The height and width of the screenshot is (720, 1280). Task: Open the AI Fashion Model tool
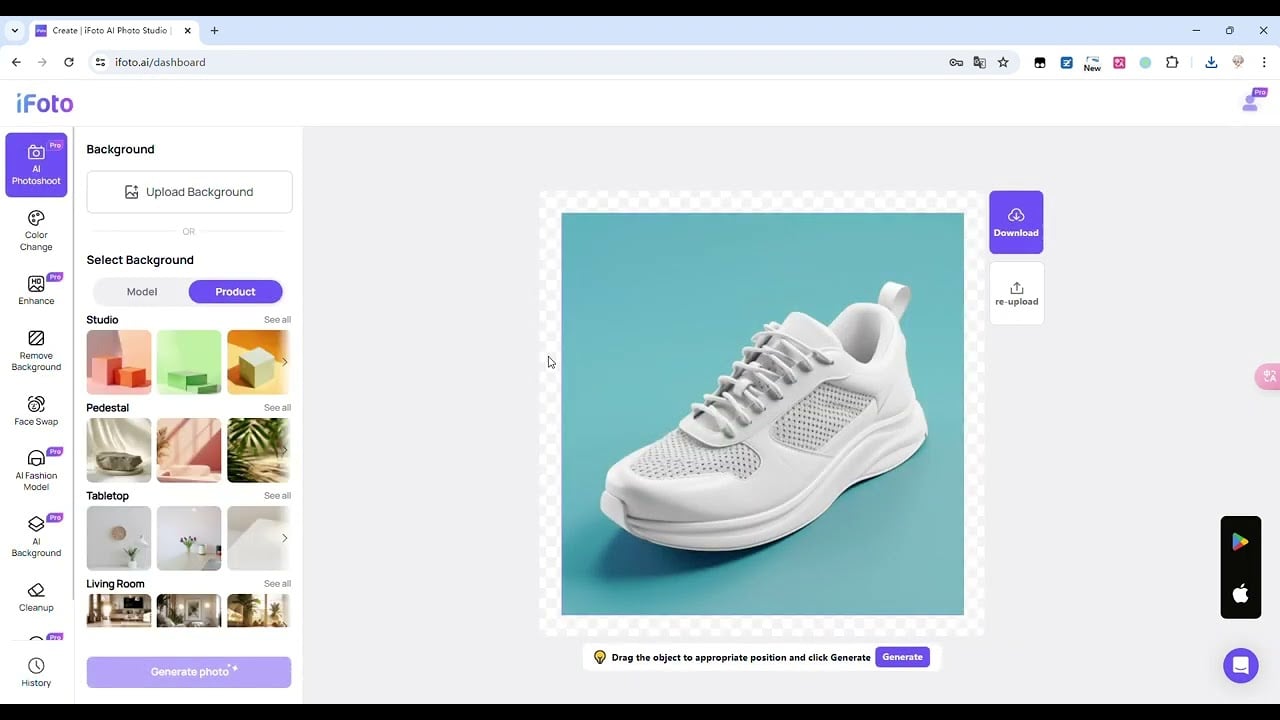tap(36, 469)
